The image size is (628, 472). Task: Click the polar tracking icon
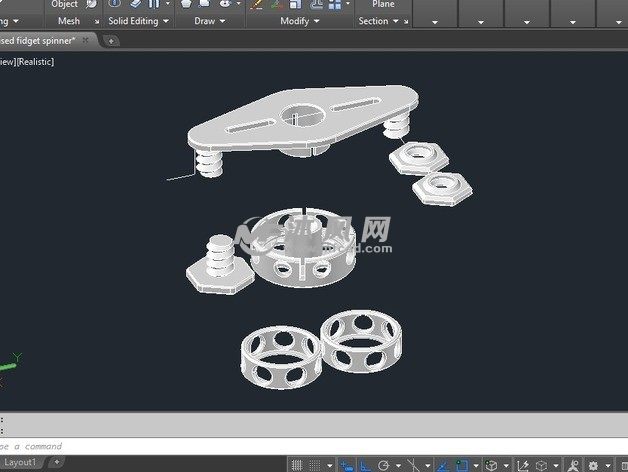point(385,465)
